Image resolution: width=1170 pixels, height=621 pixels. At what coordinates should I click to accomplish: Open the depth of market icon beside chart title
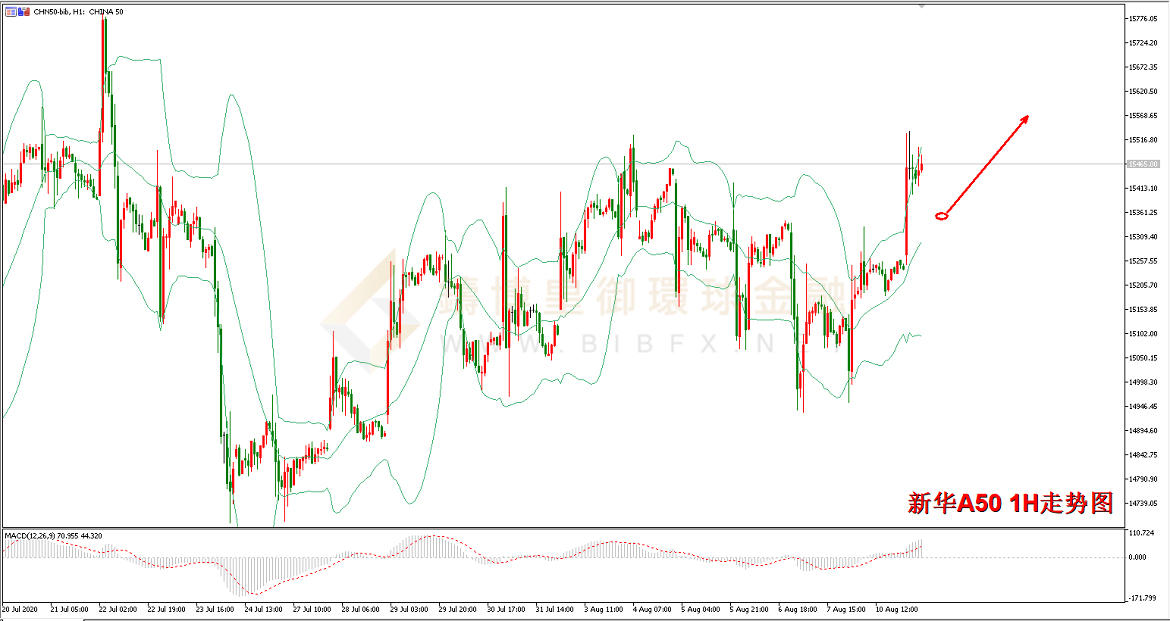pos(24,10)
